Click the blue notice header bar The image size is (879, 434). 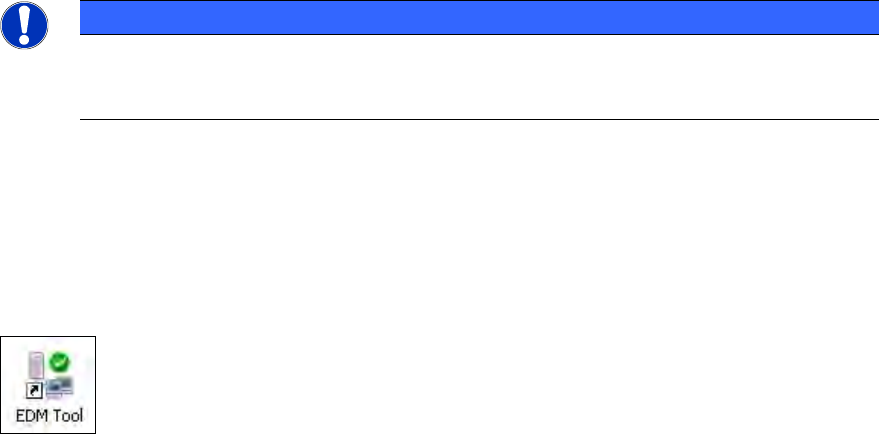tap(479, 17)
